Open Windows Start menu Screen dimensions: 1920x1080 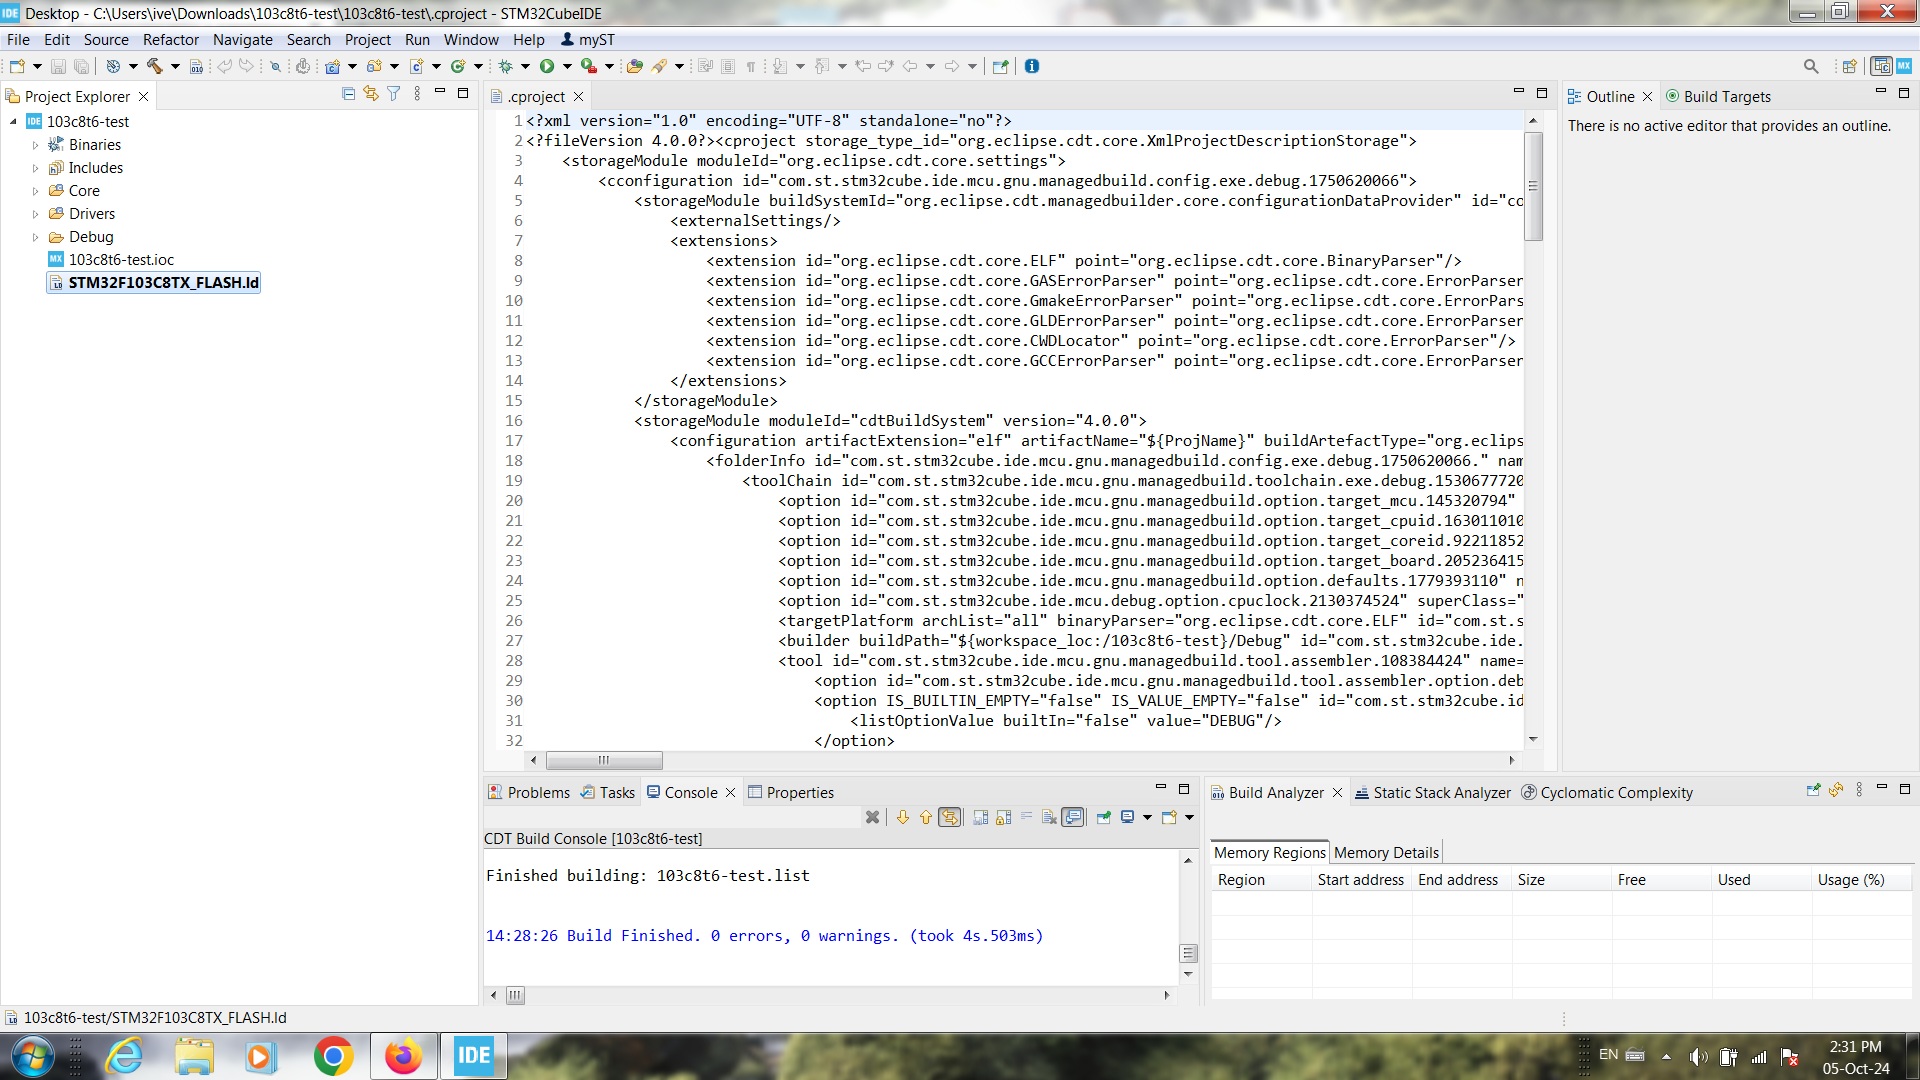click(x=32, y=1056)
